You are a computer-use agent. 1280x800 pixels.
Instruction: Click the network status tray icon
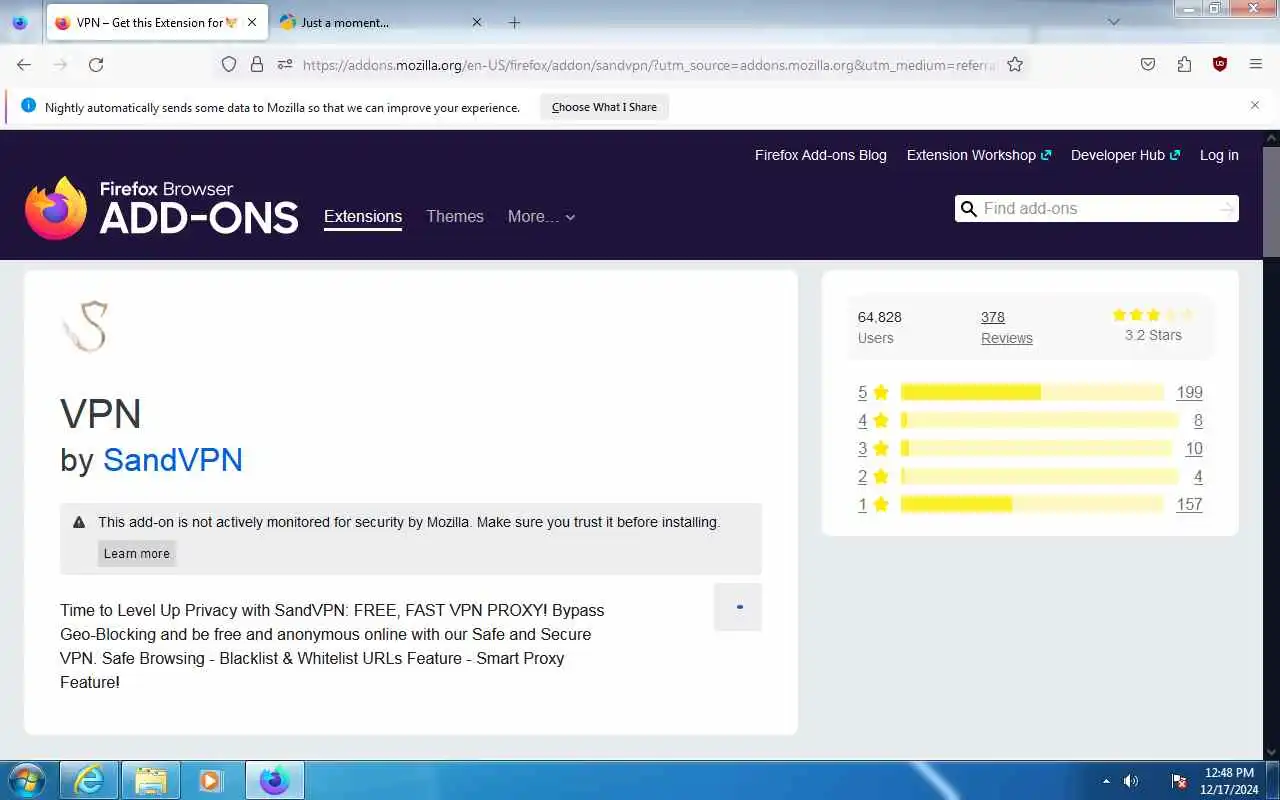click(1179, 781)
